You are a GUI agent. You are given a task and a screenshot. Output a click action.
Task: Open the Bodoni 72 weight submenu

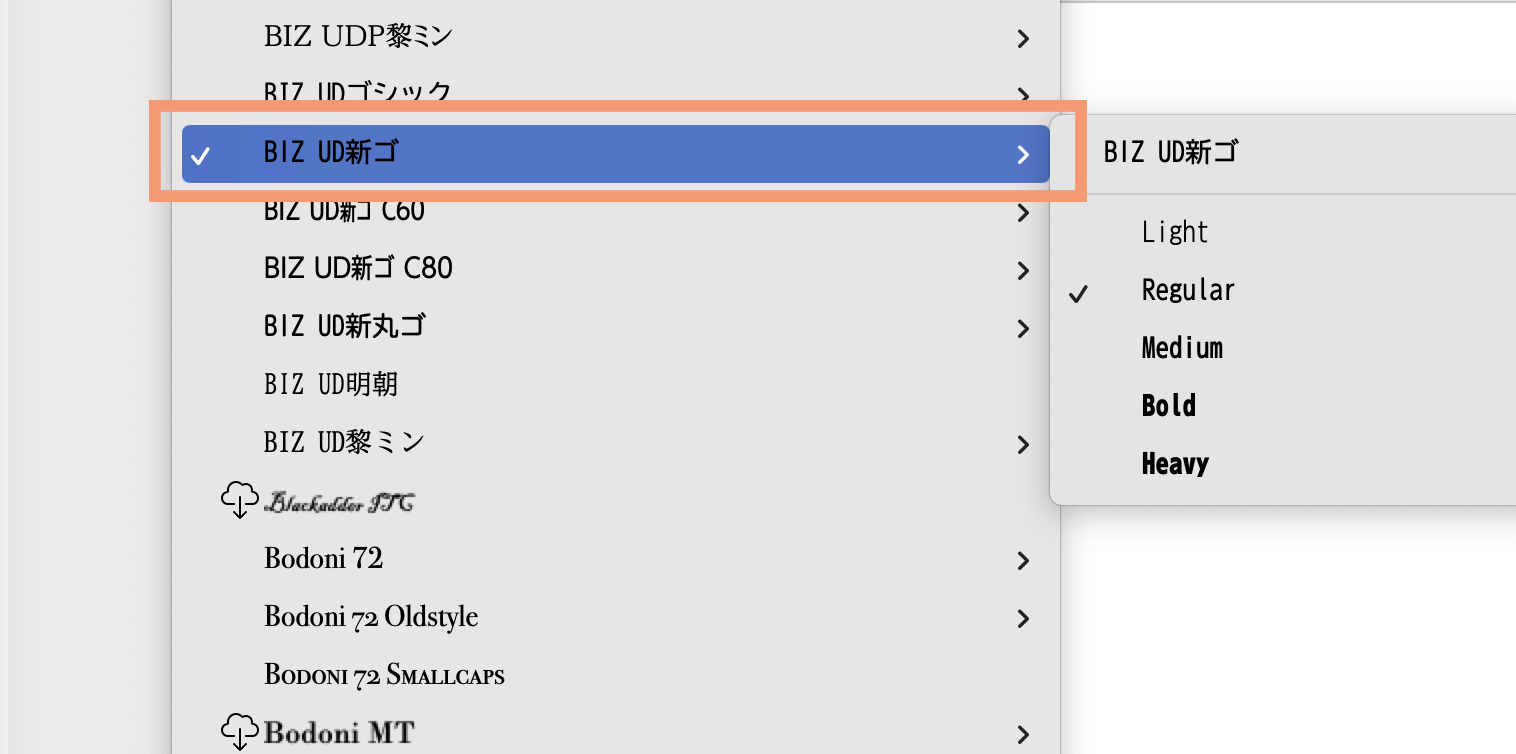tap(1022, 561)
